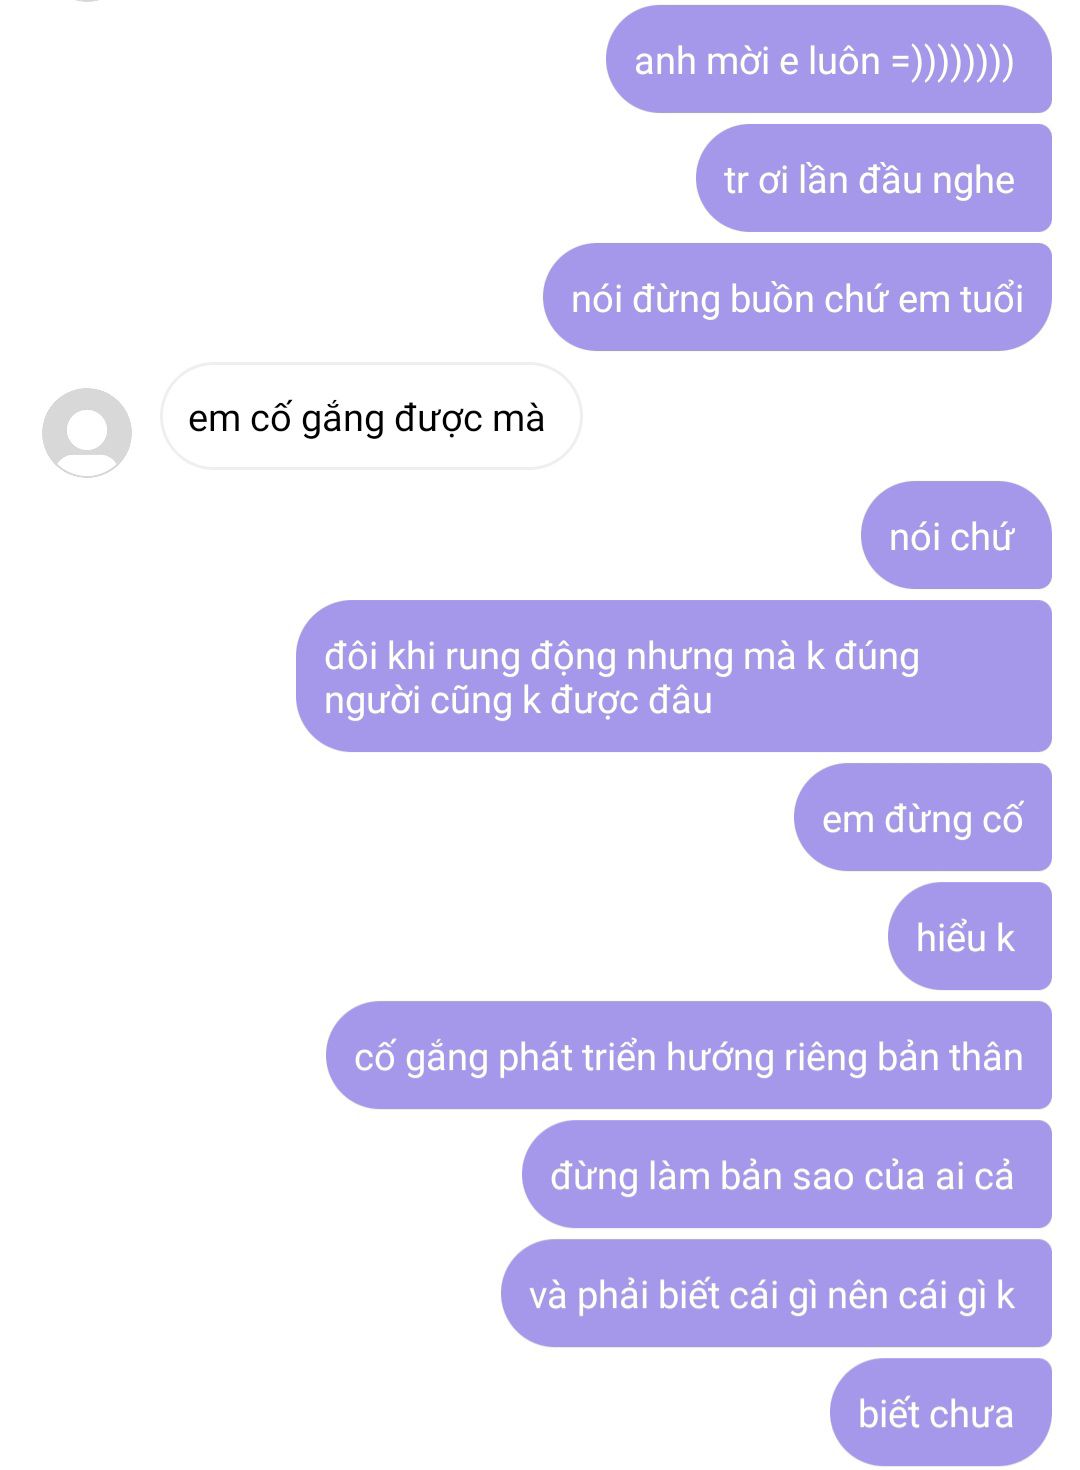Tap "đừng làm bản sao của ai cả"

pos(787,1175)
